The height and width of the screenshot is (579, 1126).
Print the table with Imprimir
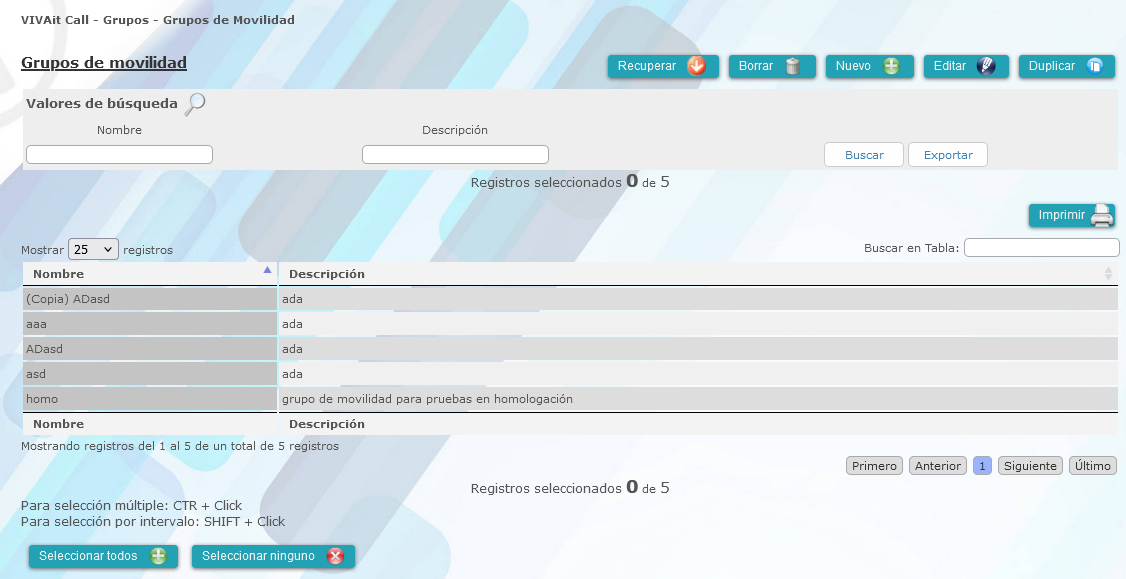(x=1071, y=216)
